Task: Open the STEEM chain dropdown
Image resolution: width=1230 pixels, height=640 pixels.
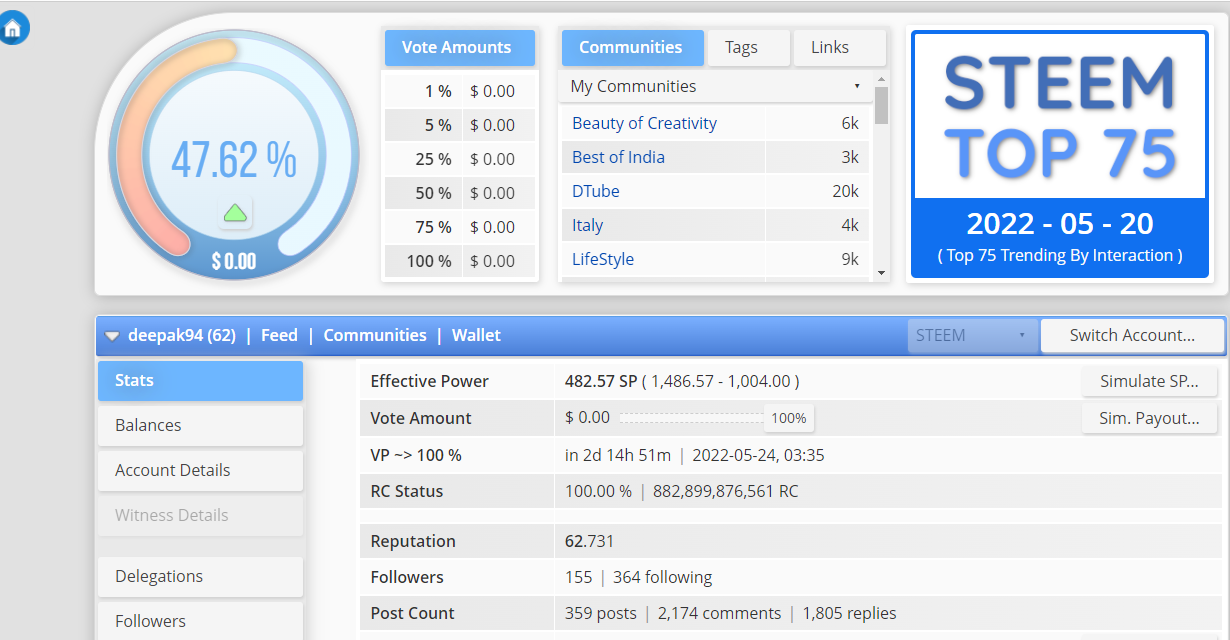Action: pos(970,335)
